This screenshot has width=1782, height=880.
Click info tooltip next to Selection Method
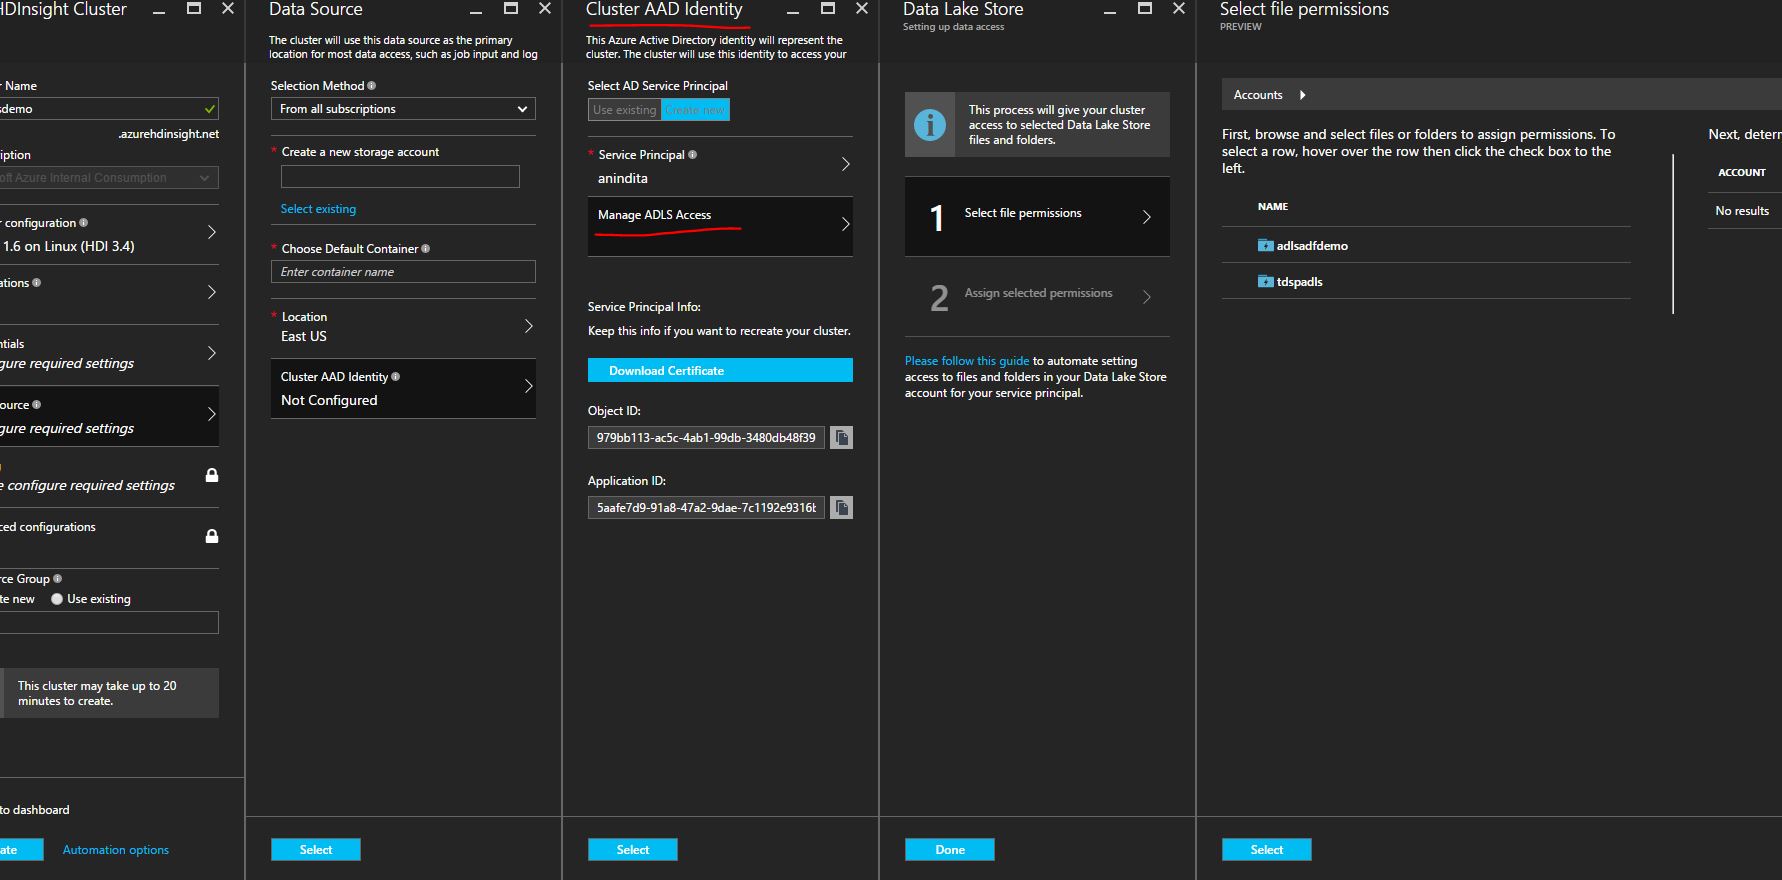(372, 86)
